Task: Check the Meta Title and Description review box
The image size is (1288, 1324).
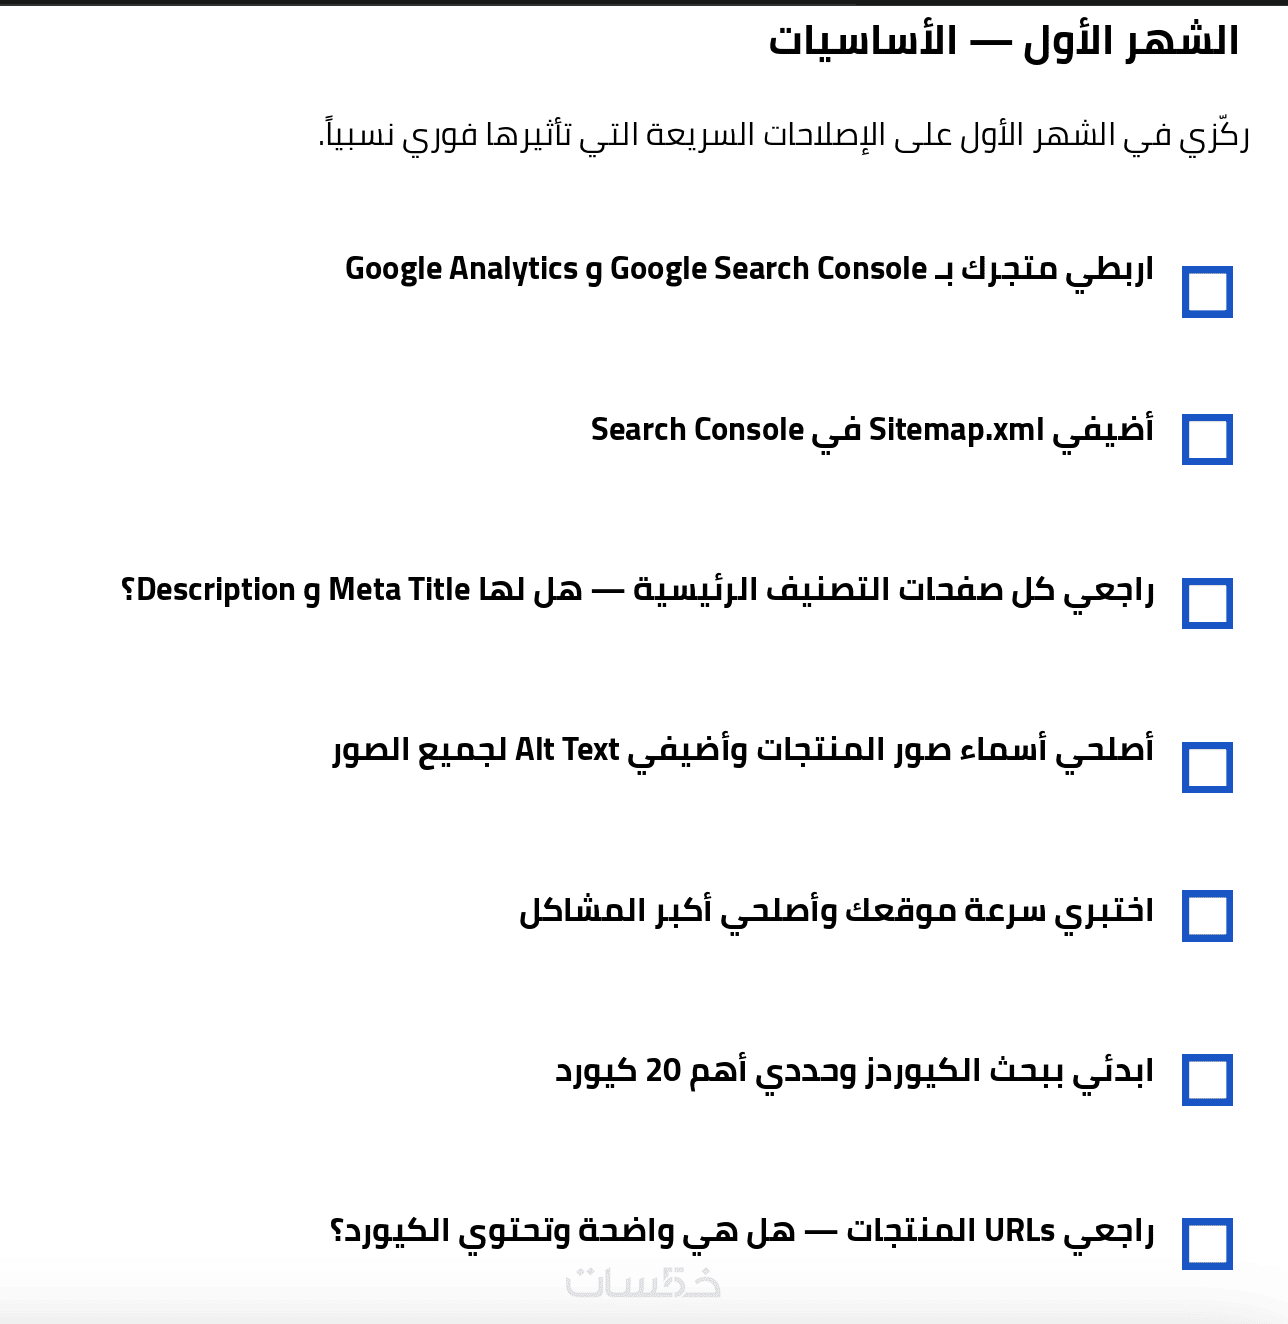Action: click(1207, 604)
